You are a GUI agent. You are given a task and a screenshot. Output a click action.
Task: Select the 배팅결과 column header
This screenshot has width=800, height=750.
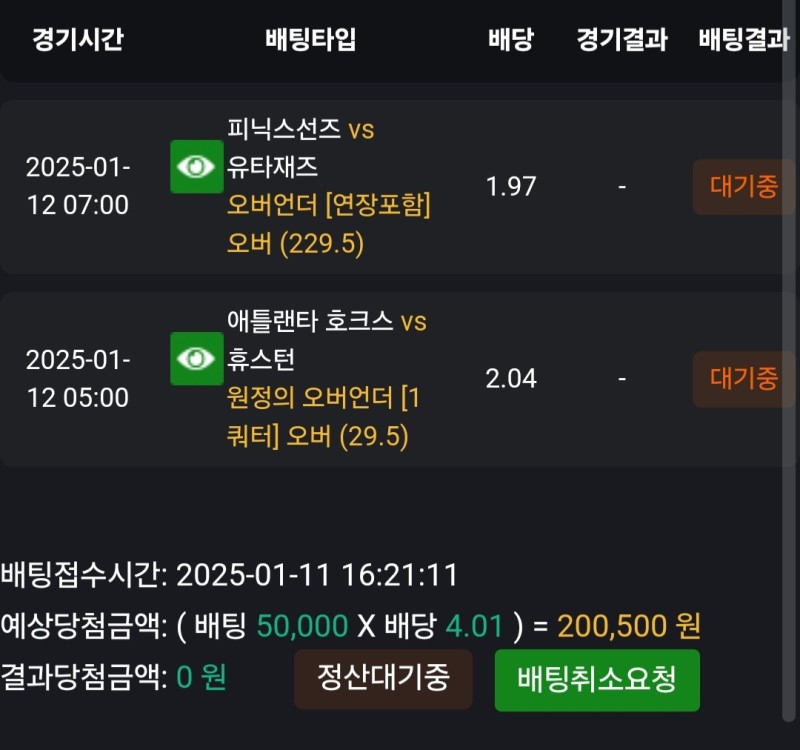743,40
